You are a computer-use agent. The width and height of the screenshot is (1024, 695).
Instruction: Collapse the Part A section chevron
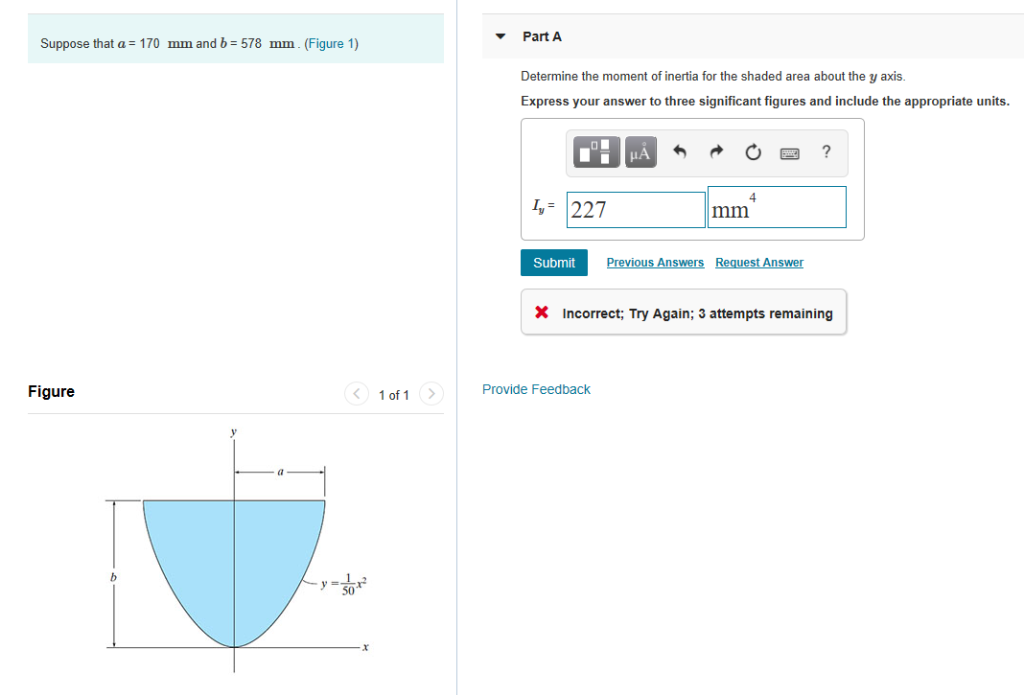point(500,35)
